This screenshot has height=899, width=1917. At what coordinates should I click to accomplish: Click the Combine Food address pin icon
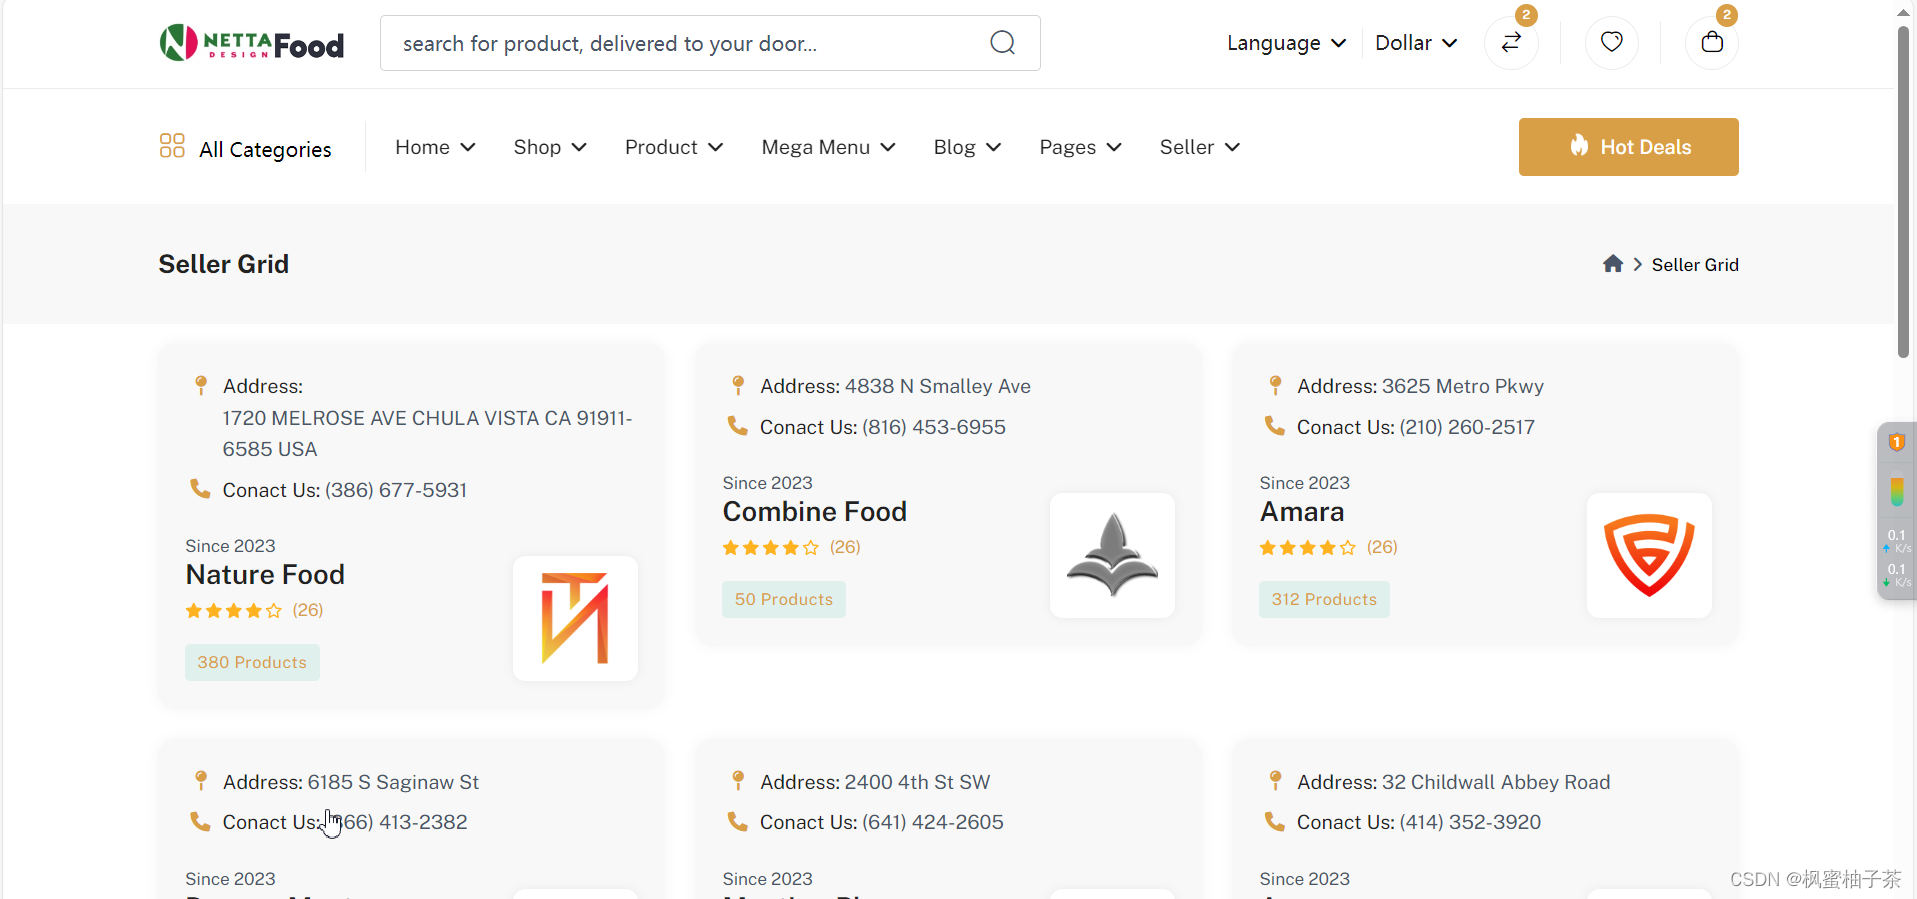[x=738, y=385]
